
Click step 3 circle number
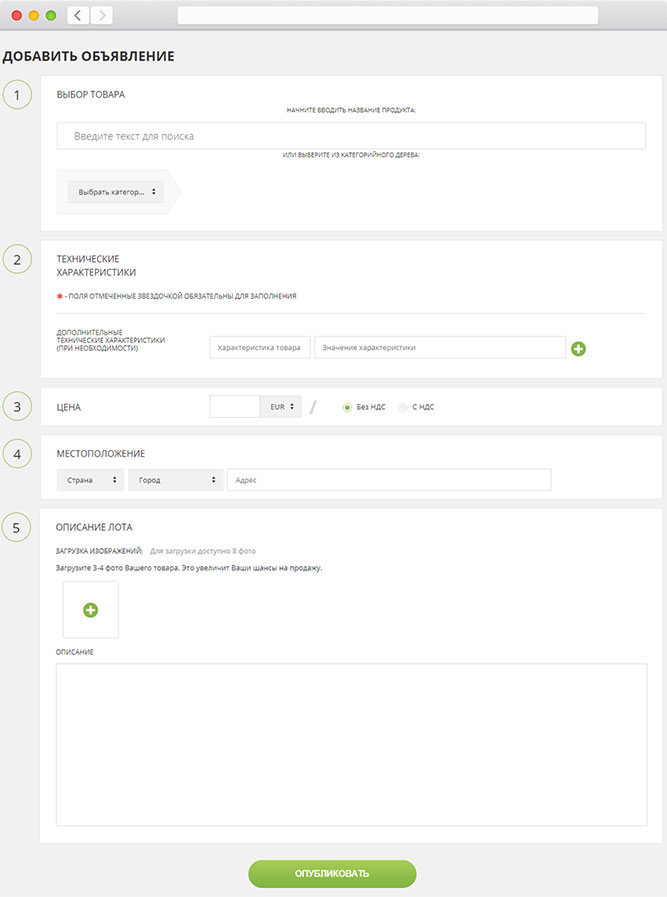pos(17,407)
